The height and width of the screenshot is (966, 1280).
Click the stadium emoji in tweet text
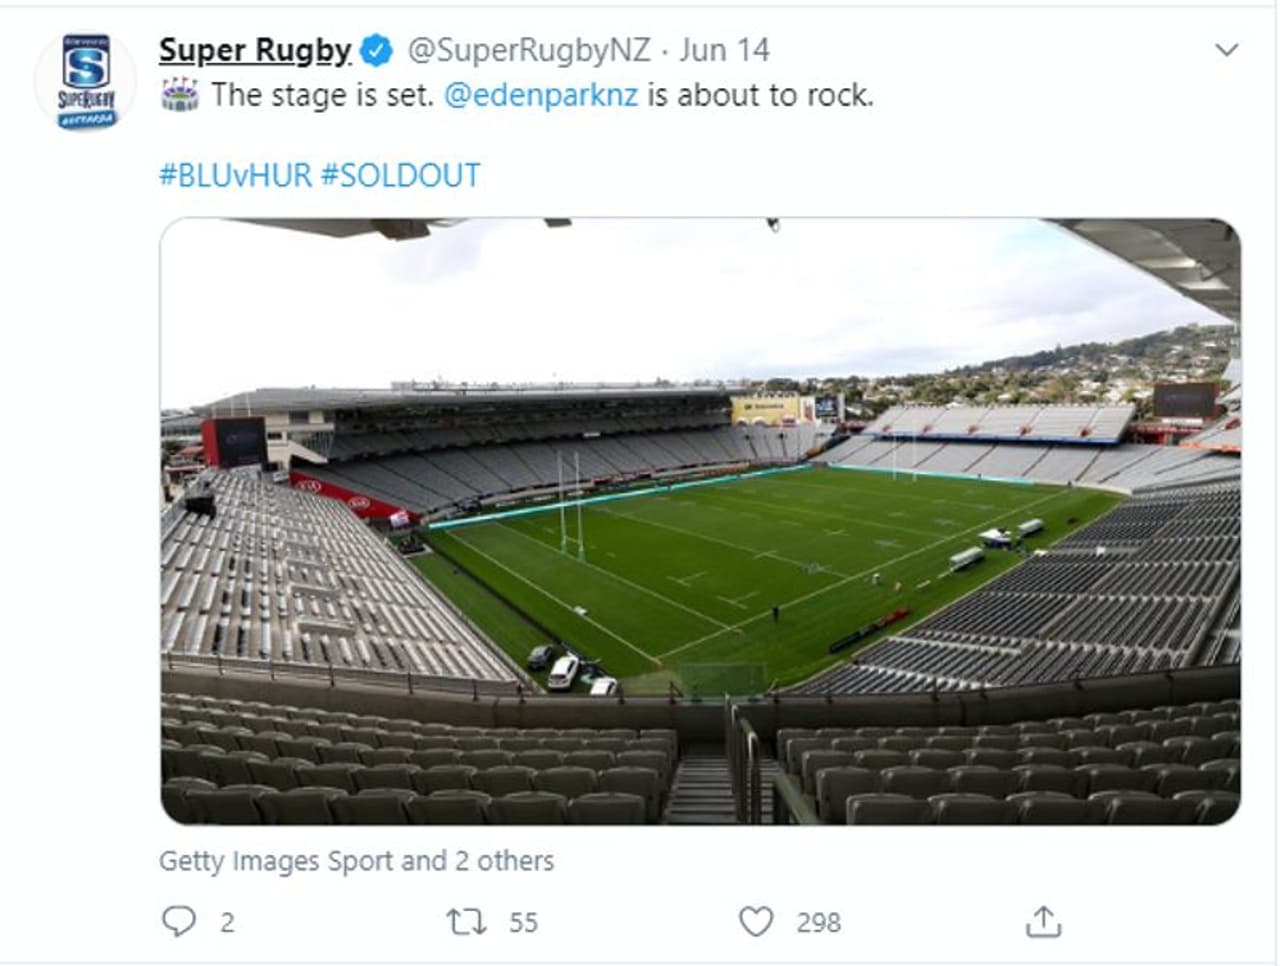coord(180,95)
